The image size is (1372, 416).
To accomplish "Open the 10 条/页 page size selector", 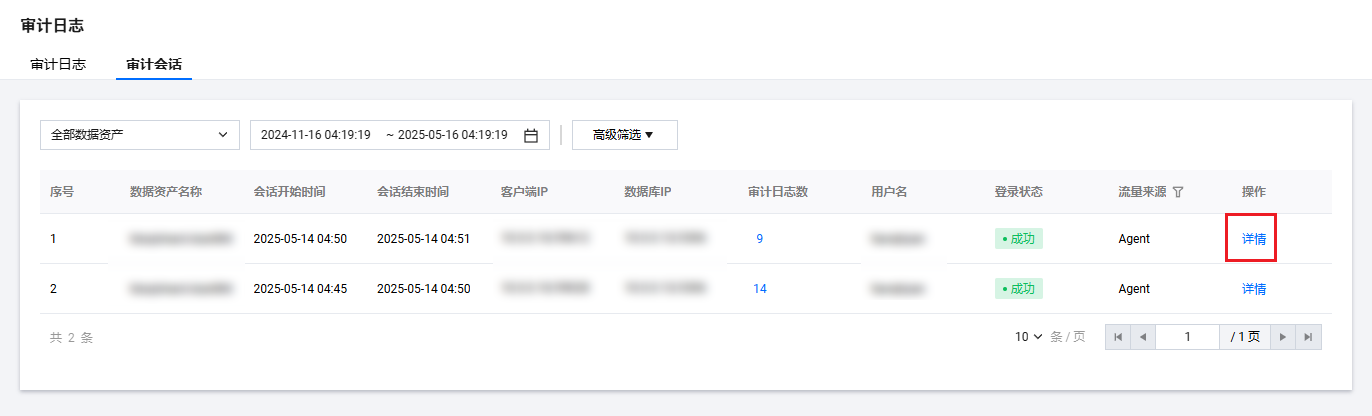I will point(1029,337).
